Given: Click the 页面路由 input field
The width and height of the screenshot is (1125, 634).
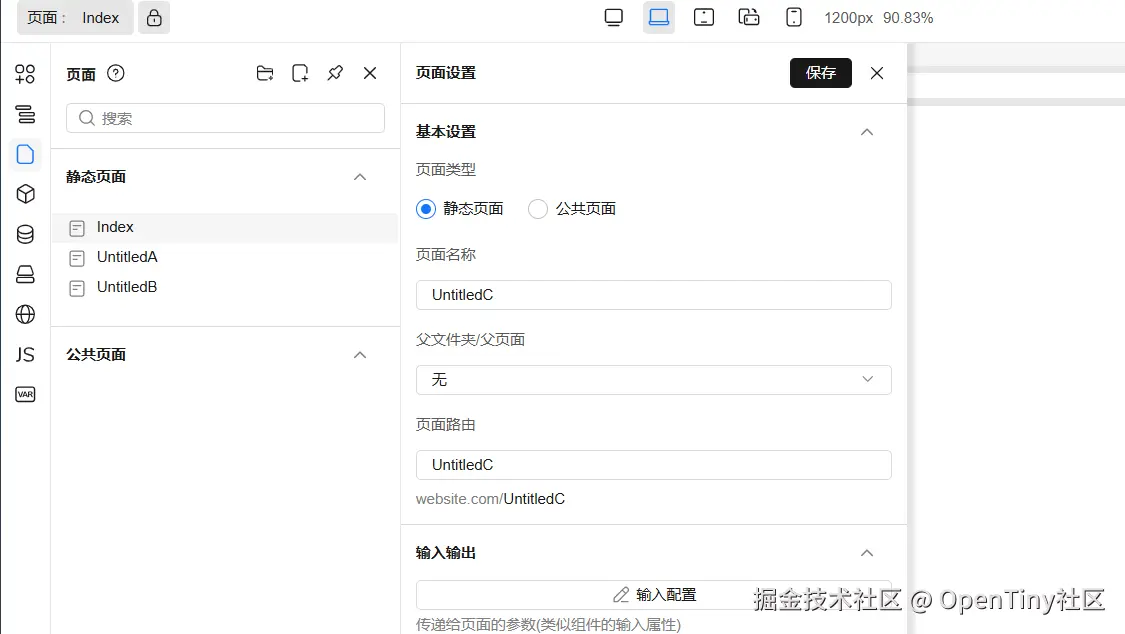Looking at the screenshot, I should (x=654, y=465).
